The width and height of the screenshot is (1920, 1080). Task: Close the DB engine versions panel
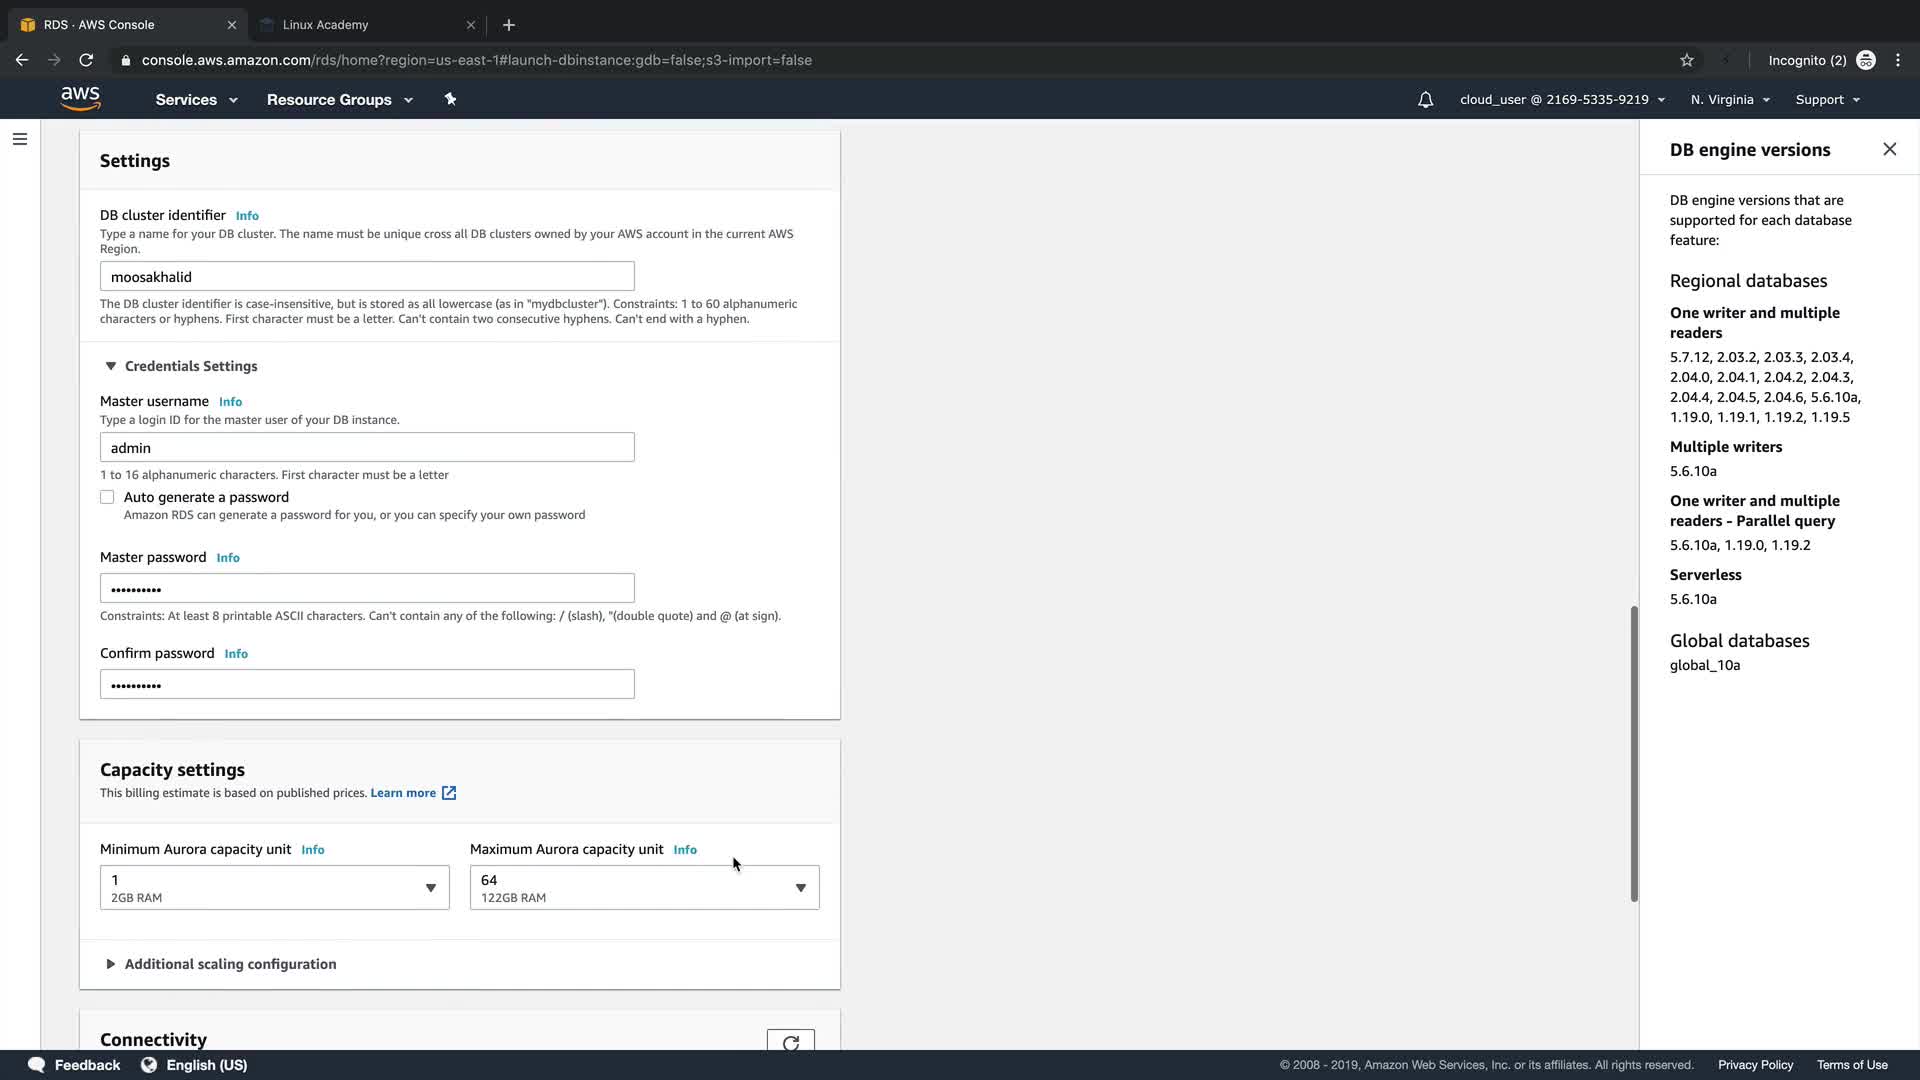[1889, 149]
